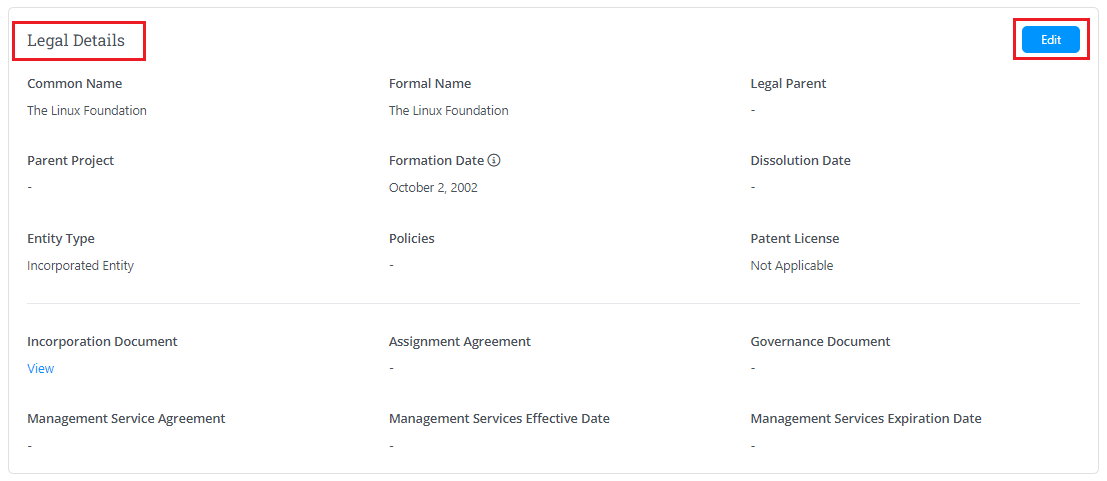
Task: Select the Assignment Agreement label
Action: click(x=460, y=342)
